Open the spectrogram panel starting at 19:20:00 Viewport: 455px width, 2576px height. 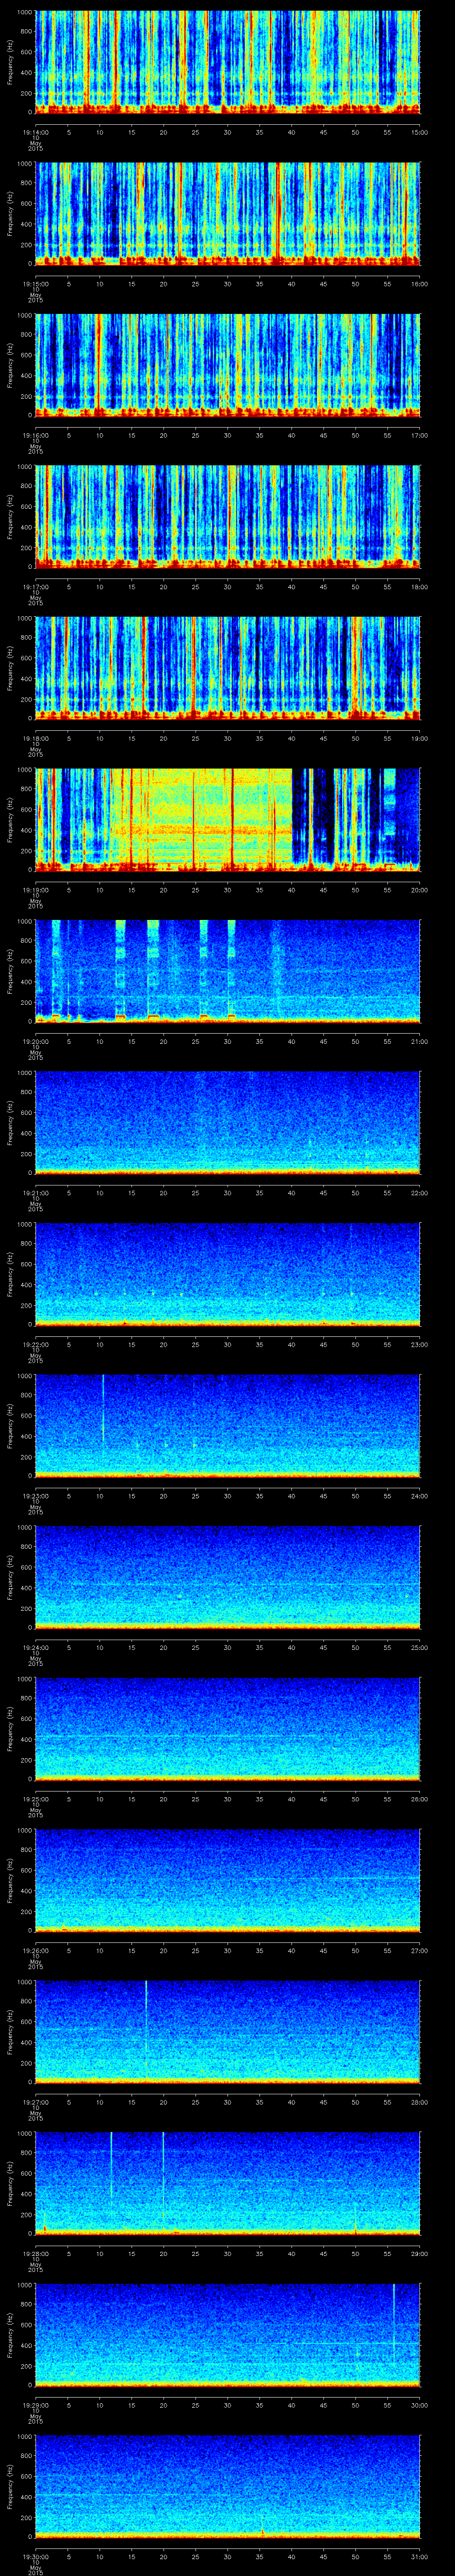point(228,971)
